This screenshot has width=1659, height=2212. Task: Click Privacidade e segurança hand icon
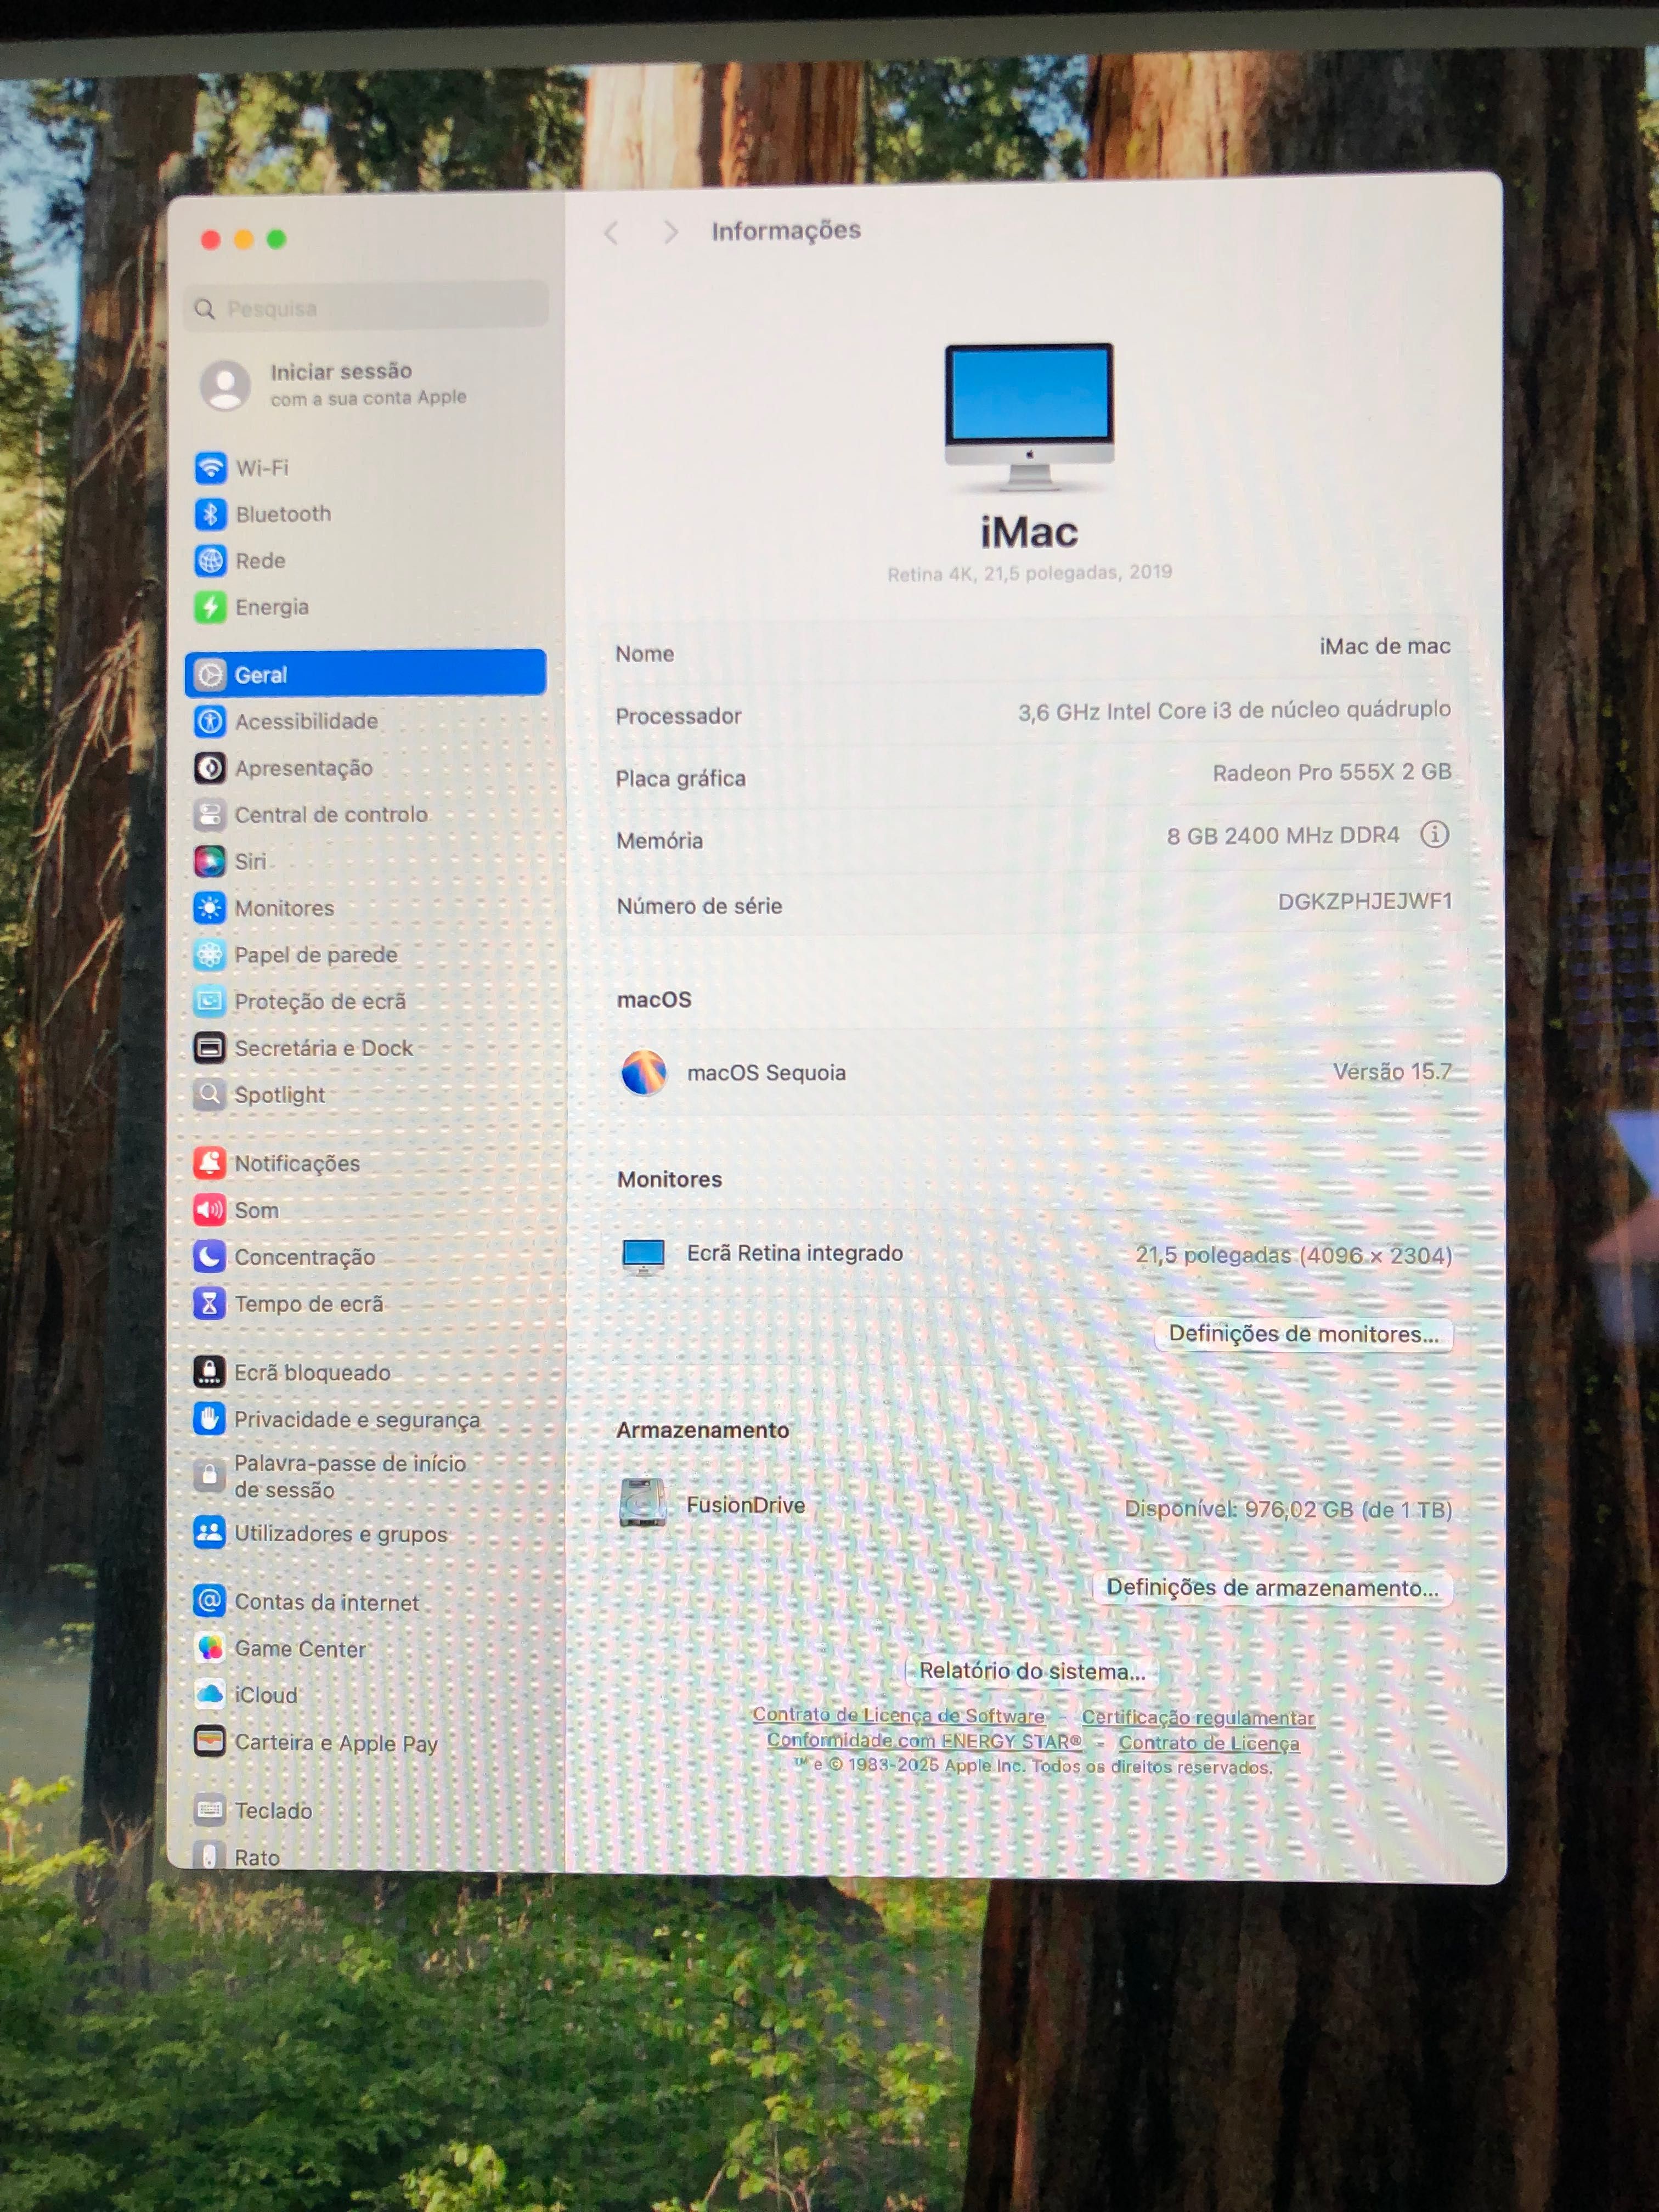[x=209, y=1419]
